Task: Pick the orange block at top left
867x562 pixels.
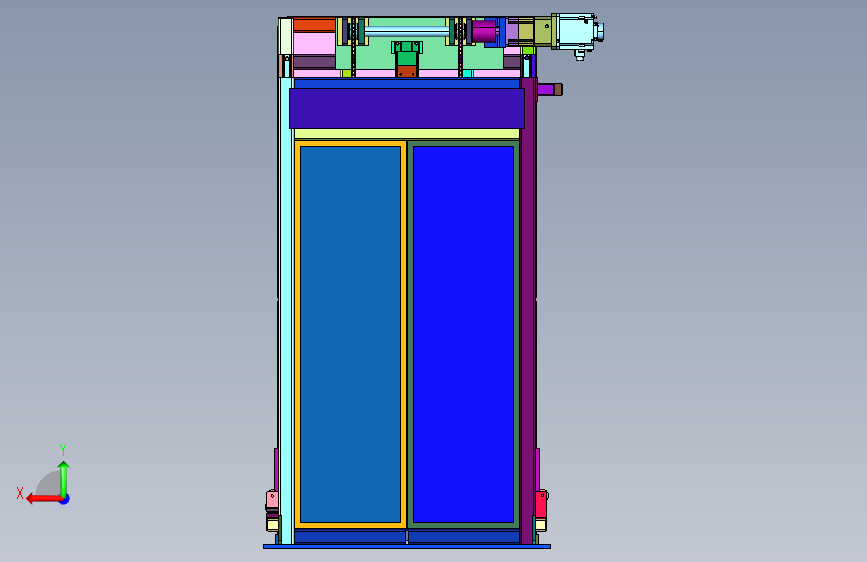Action: [314, 24]
